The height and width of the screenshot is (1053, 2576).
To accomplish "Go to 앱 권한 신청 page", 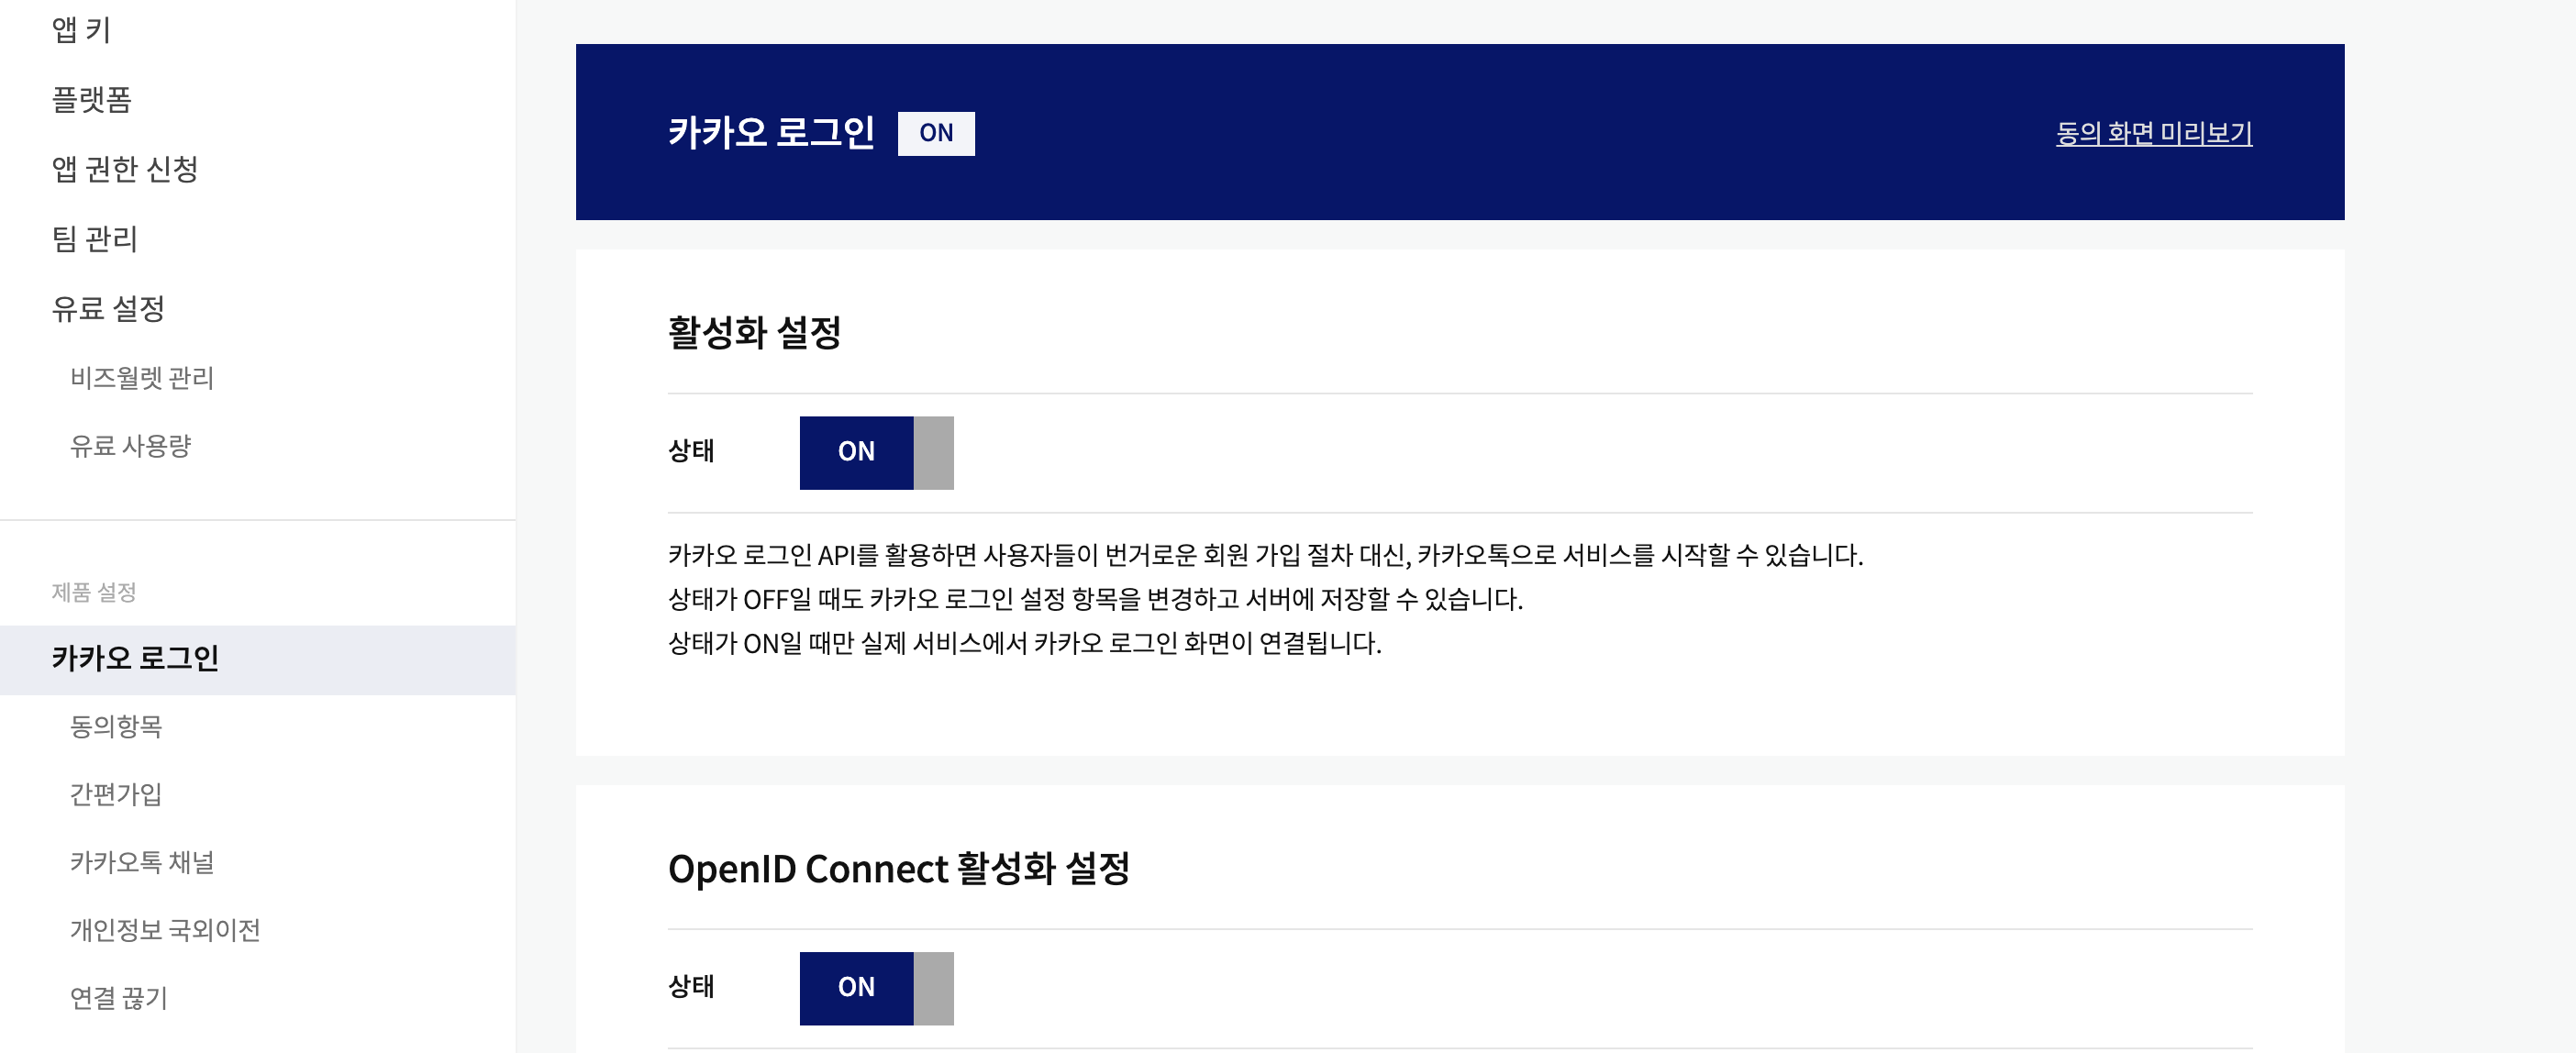I will pos(125,169).
